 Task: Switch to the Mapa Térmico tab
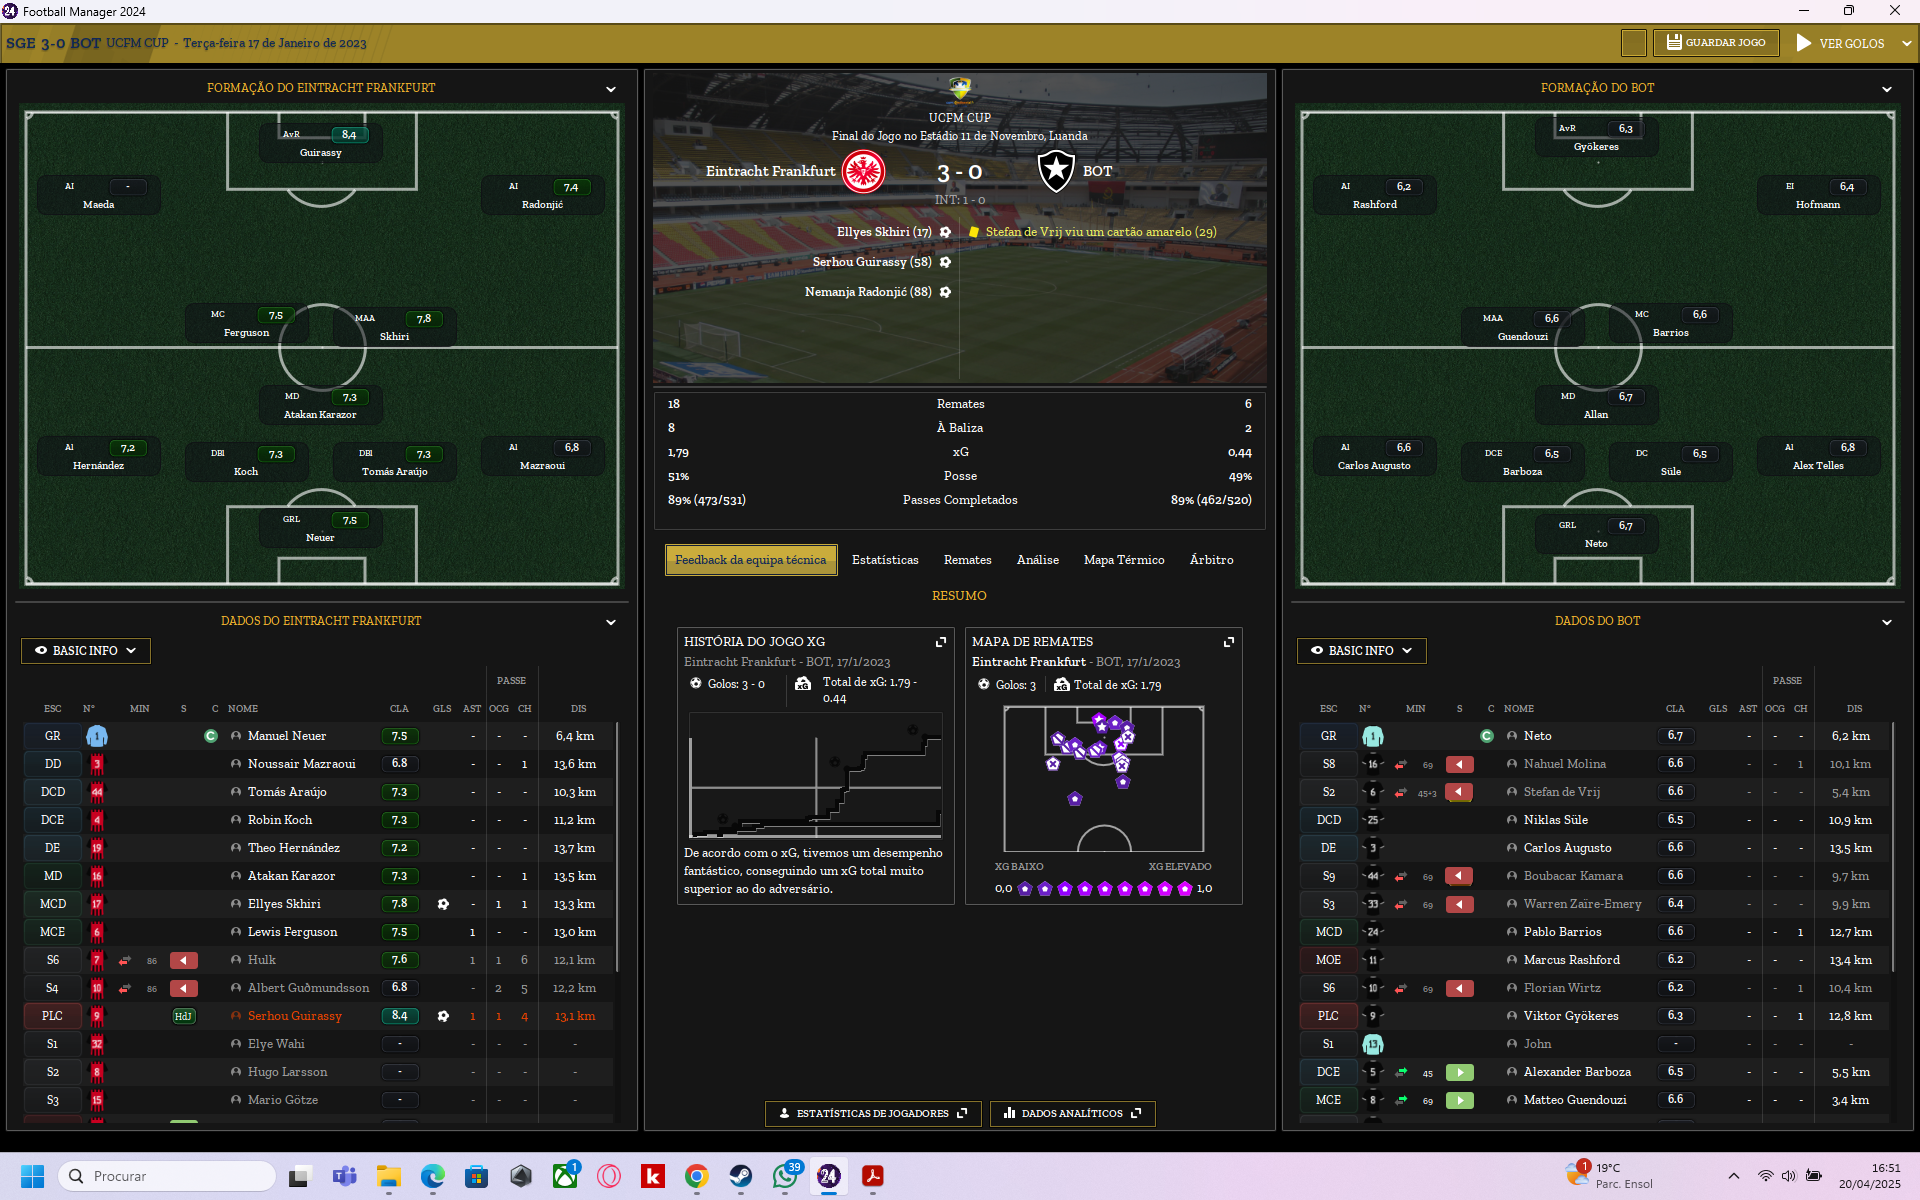1124,560
